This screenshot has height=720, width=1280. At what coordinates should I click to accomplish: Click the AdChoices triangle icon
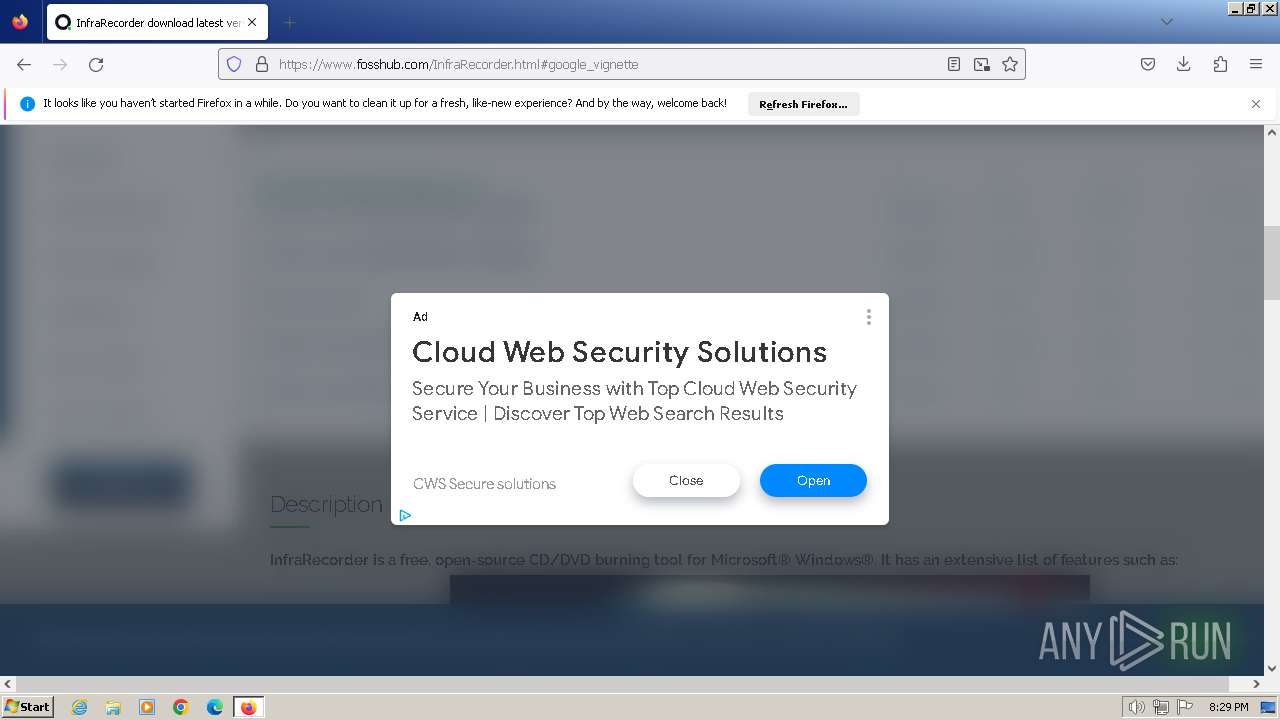pos(405,516)
